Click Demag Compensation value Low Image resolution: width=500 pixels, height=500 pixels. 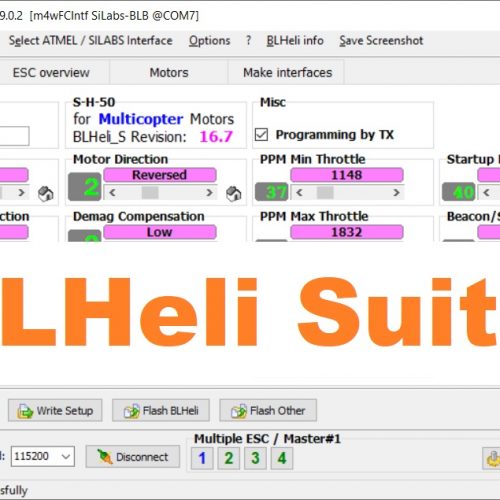coord(160,232)
